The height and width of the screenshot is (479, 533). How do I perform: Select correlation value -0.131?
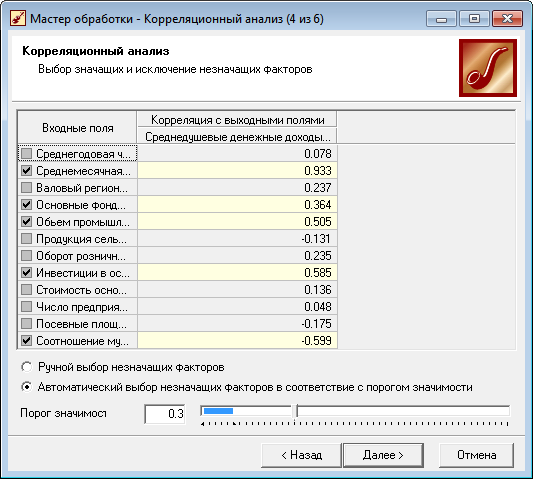(237, 238)
